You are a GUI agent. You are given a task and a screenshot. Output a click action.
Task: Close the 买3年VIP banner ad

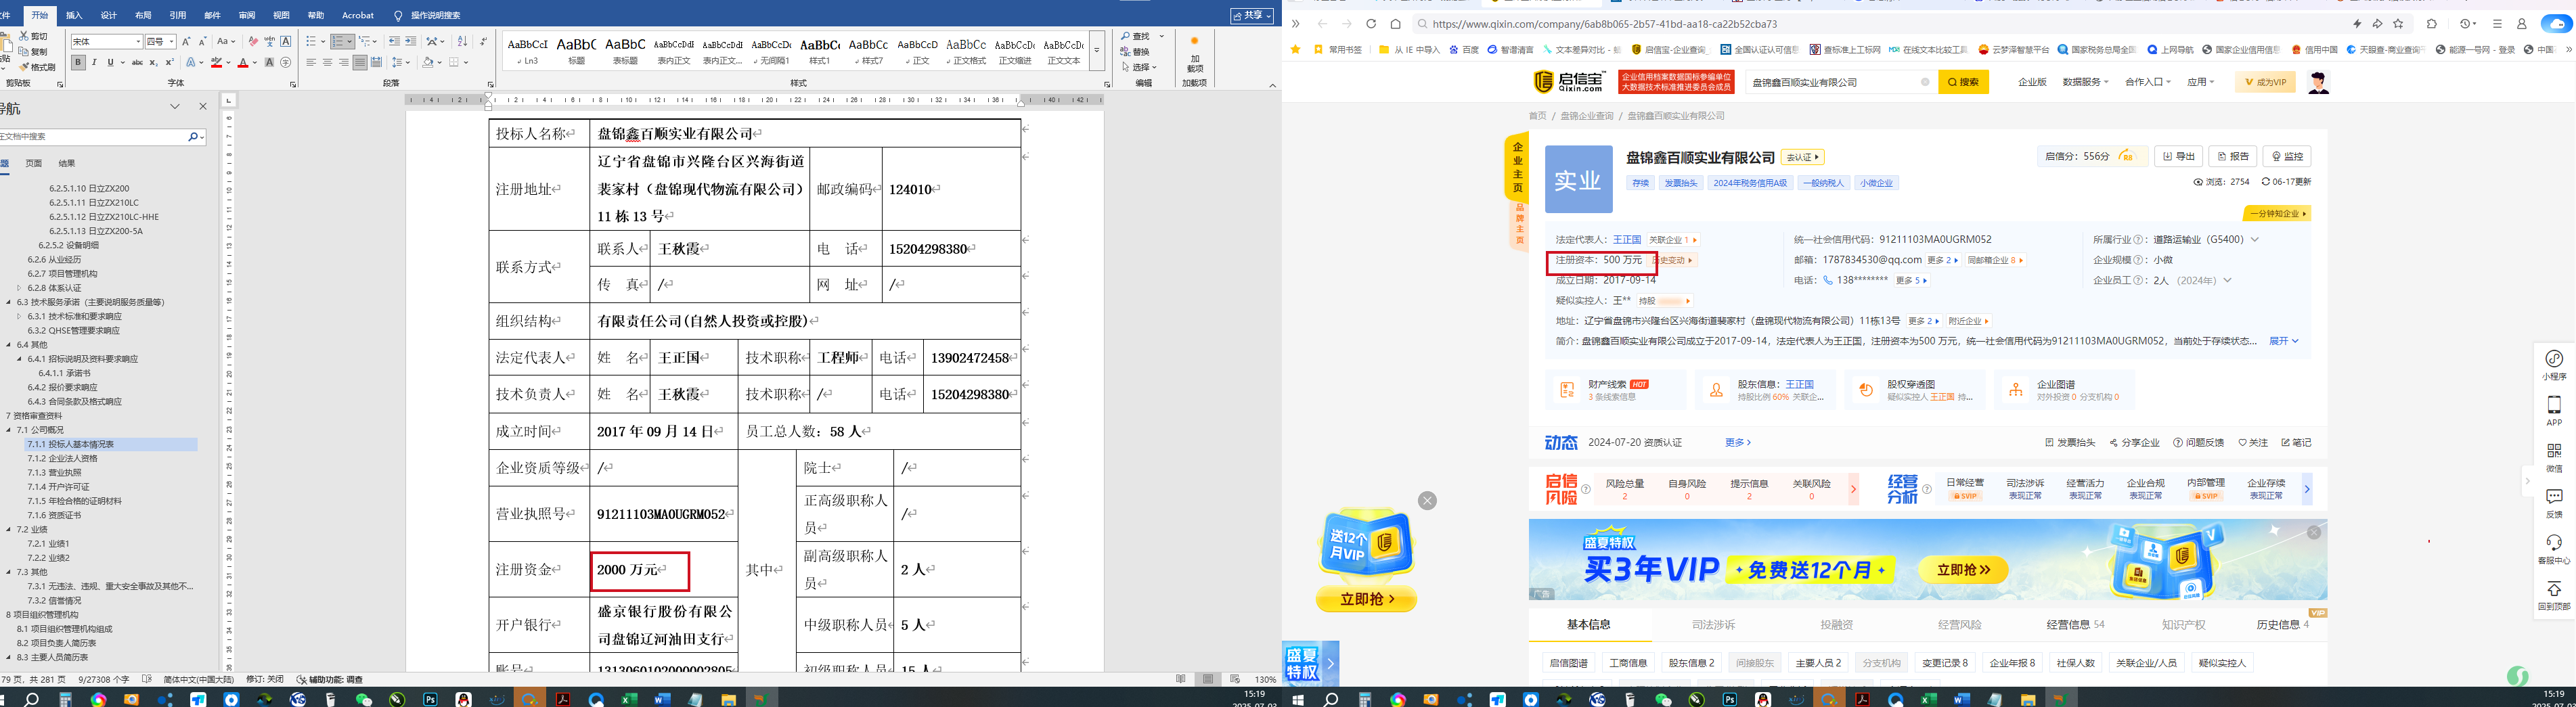click(2314, 533)
